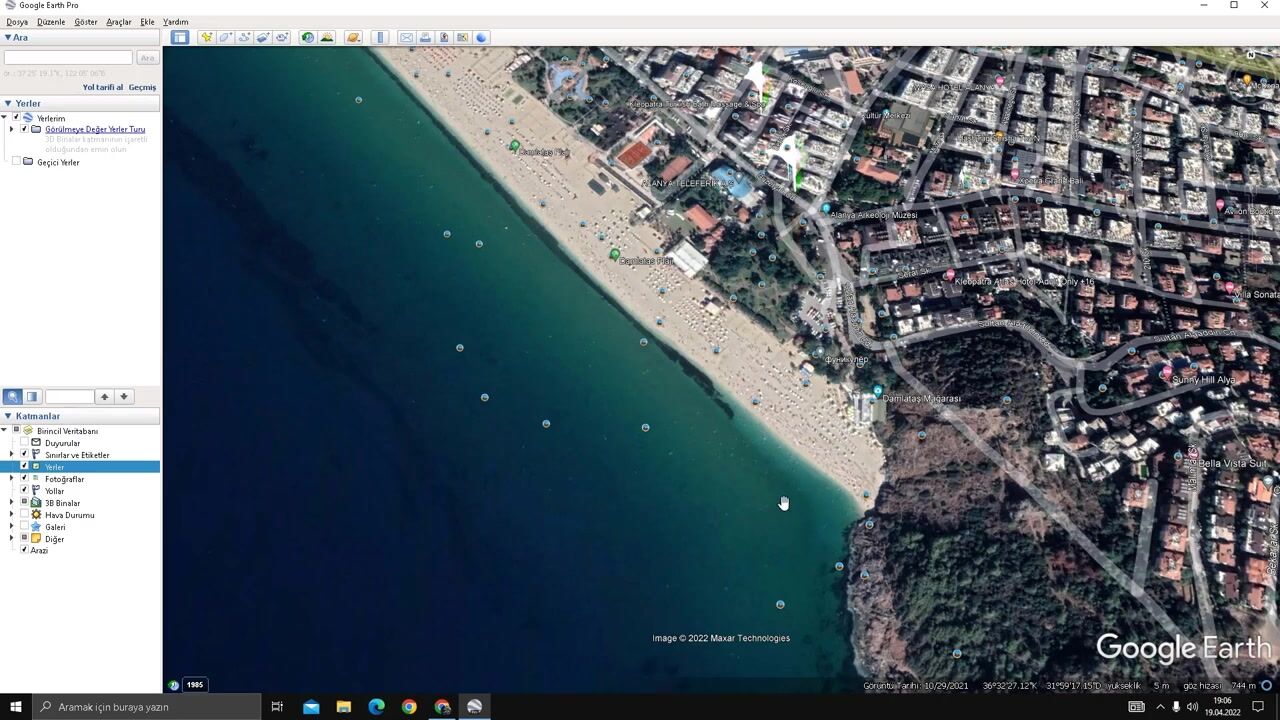Click the Add Placemark pushpin icon
The width and height of the screenshot is (1280, 720).
click(x=206, y=37)
